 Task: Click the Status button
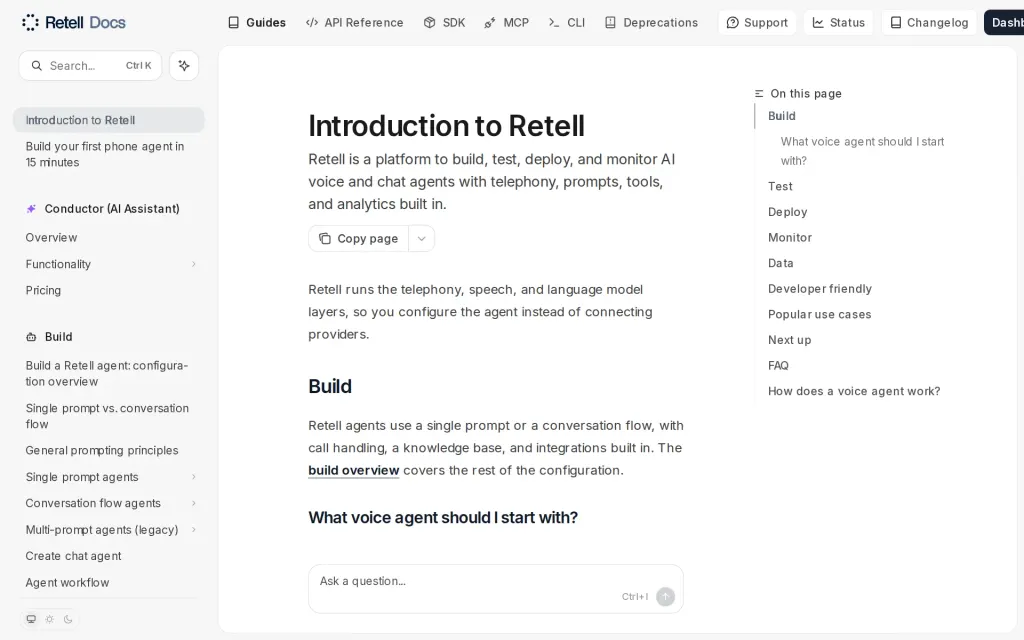(x=839, y=22)
